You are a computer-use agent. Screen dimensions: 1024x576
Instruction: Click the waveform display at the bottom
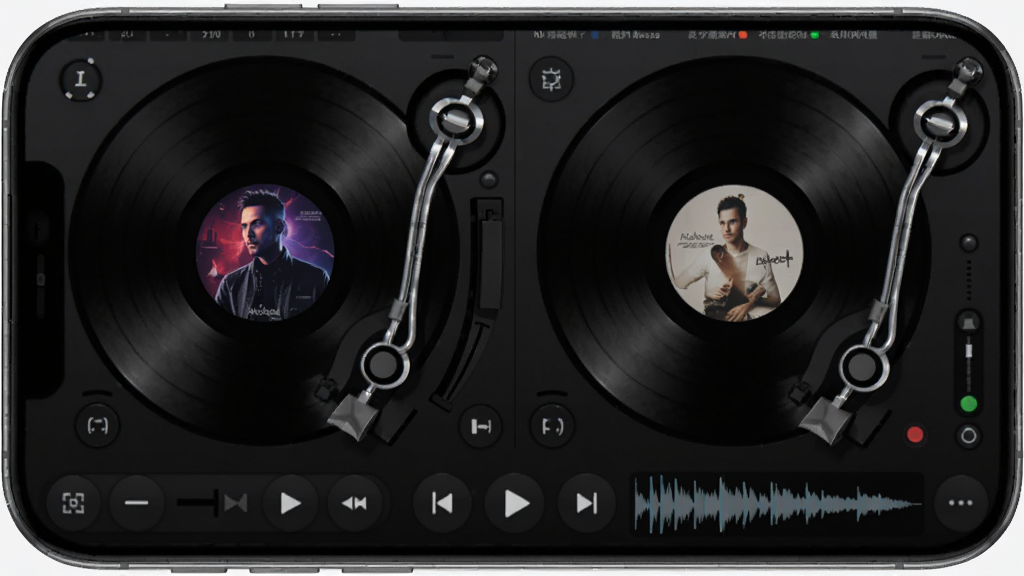[777, 504]
